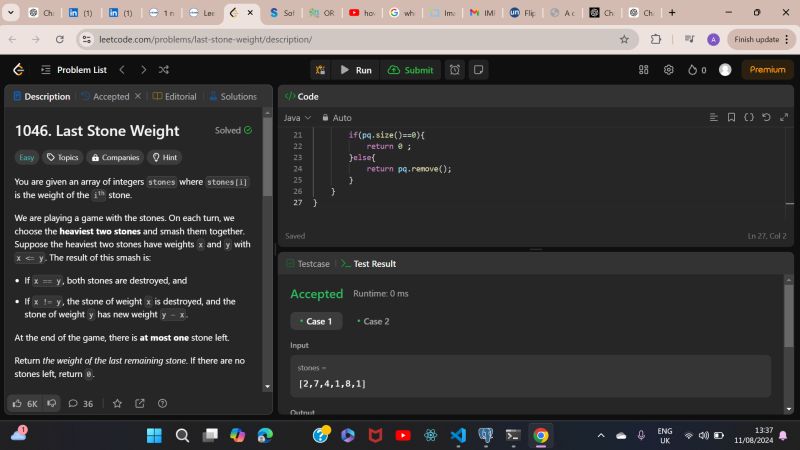Dislike the problem thumbs down
This screenshot has width=800, height=450.
(52, 404)
